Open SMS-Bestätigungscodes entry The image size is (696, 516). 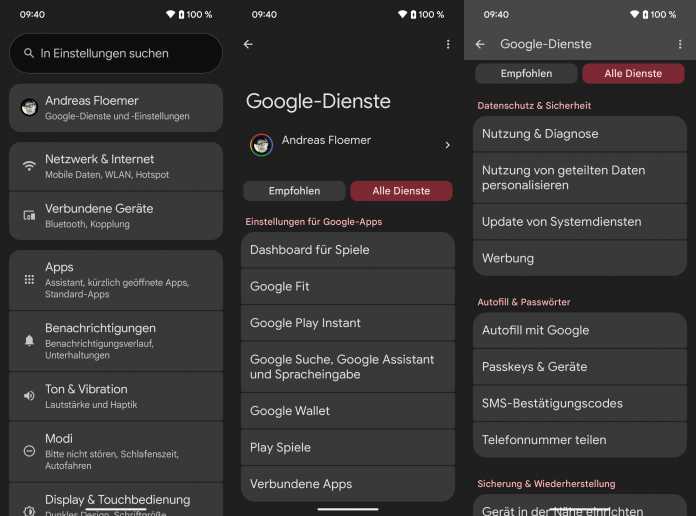click(x=580, y=404)
